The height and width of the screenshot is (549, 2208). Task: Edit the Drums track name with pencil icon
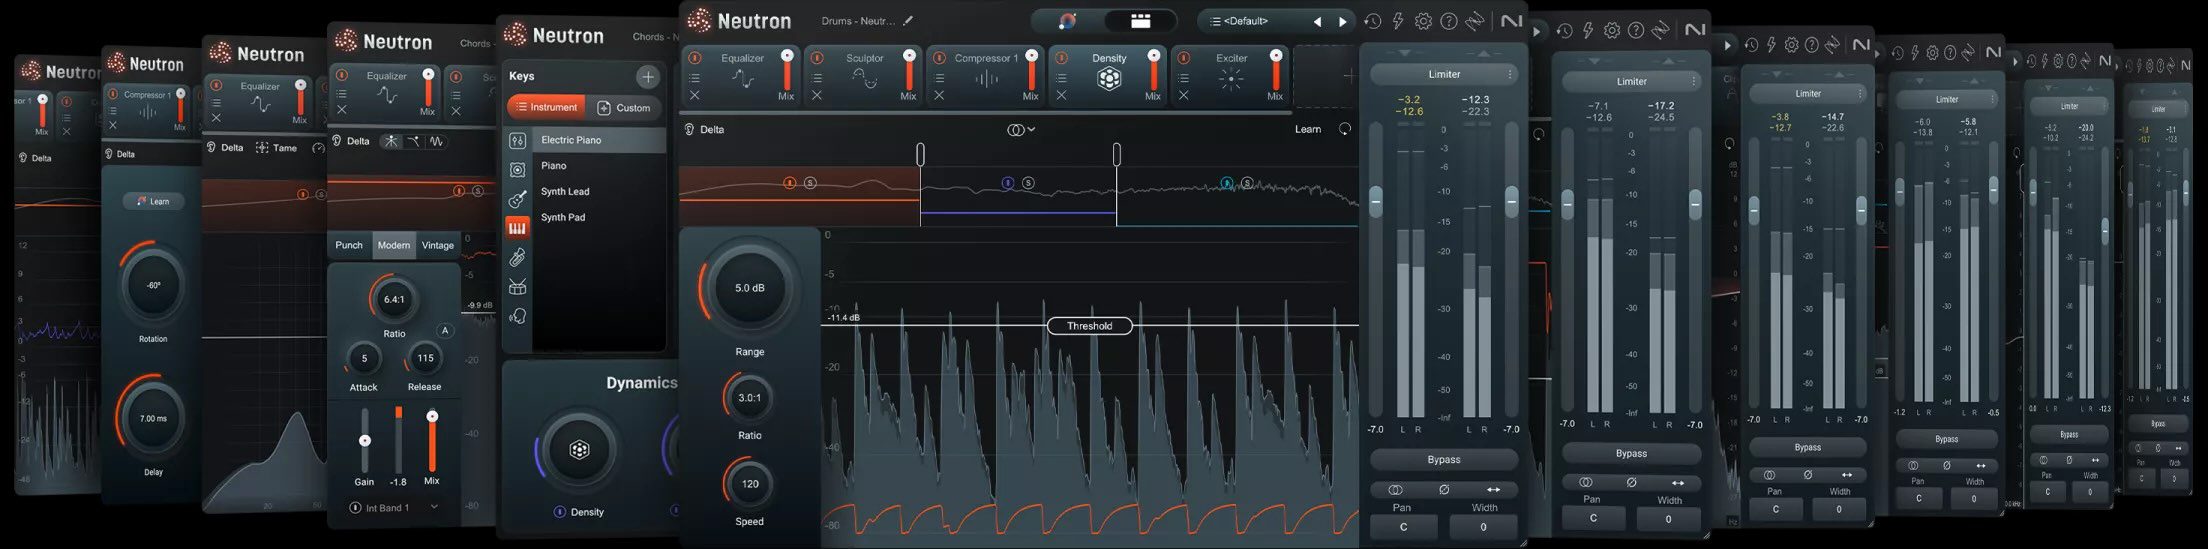[x=908, y=20]
